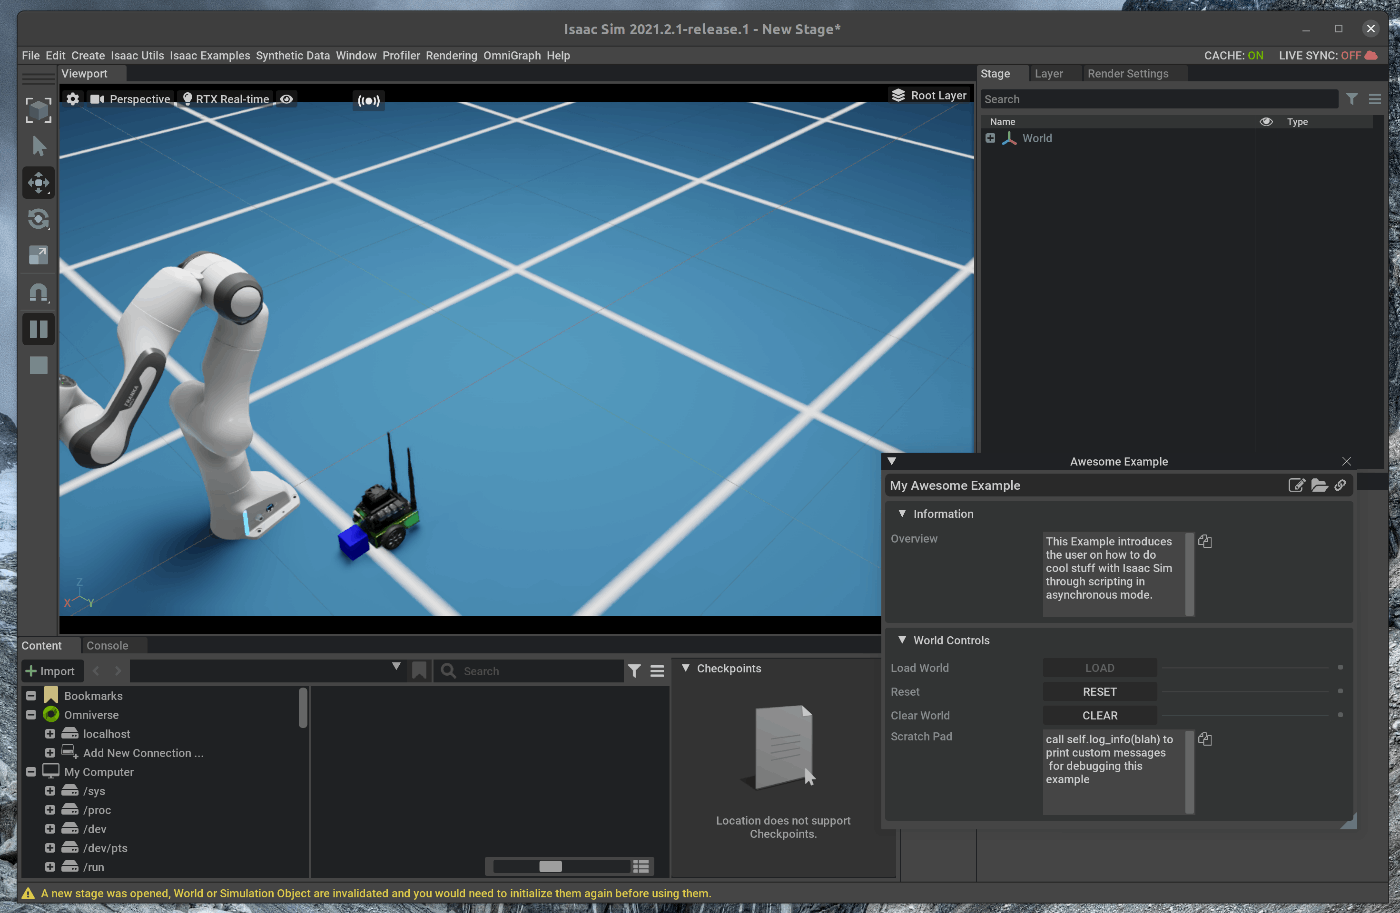Stop the simulation
This screenshot has width=1400, height=913.
point(38,365)
